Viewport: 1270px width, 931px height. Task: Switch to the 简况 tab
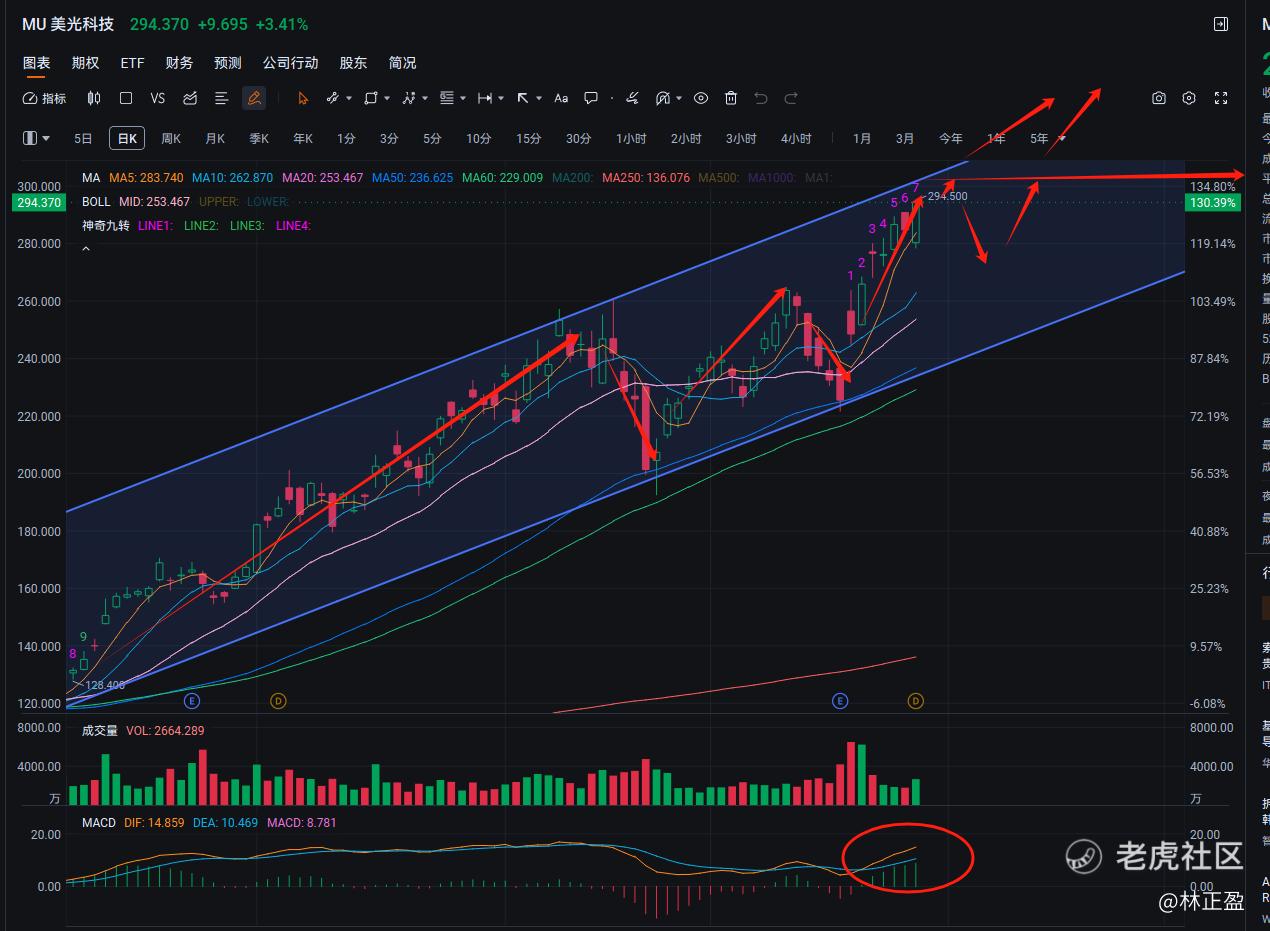tap(402, 62)
